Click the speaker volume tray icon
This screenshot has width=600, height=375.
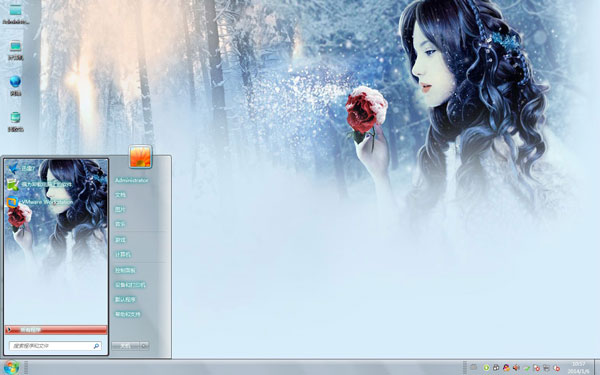(x=516, y=368)
